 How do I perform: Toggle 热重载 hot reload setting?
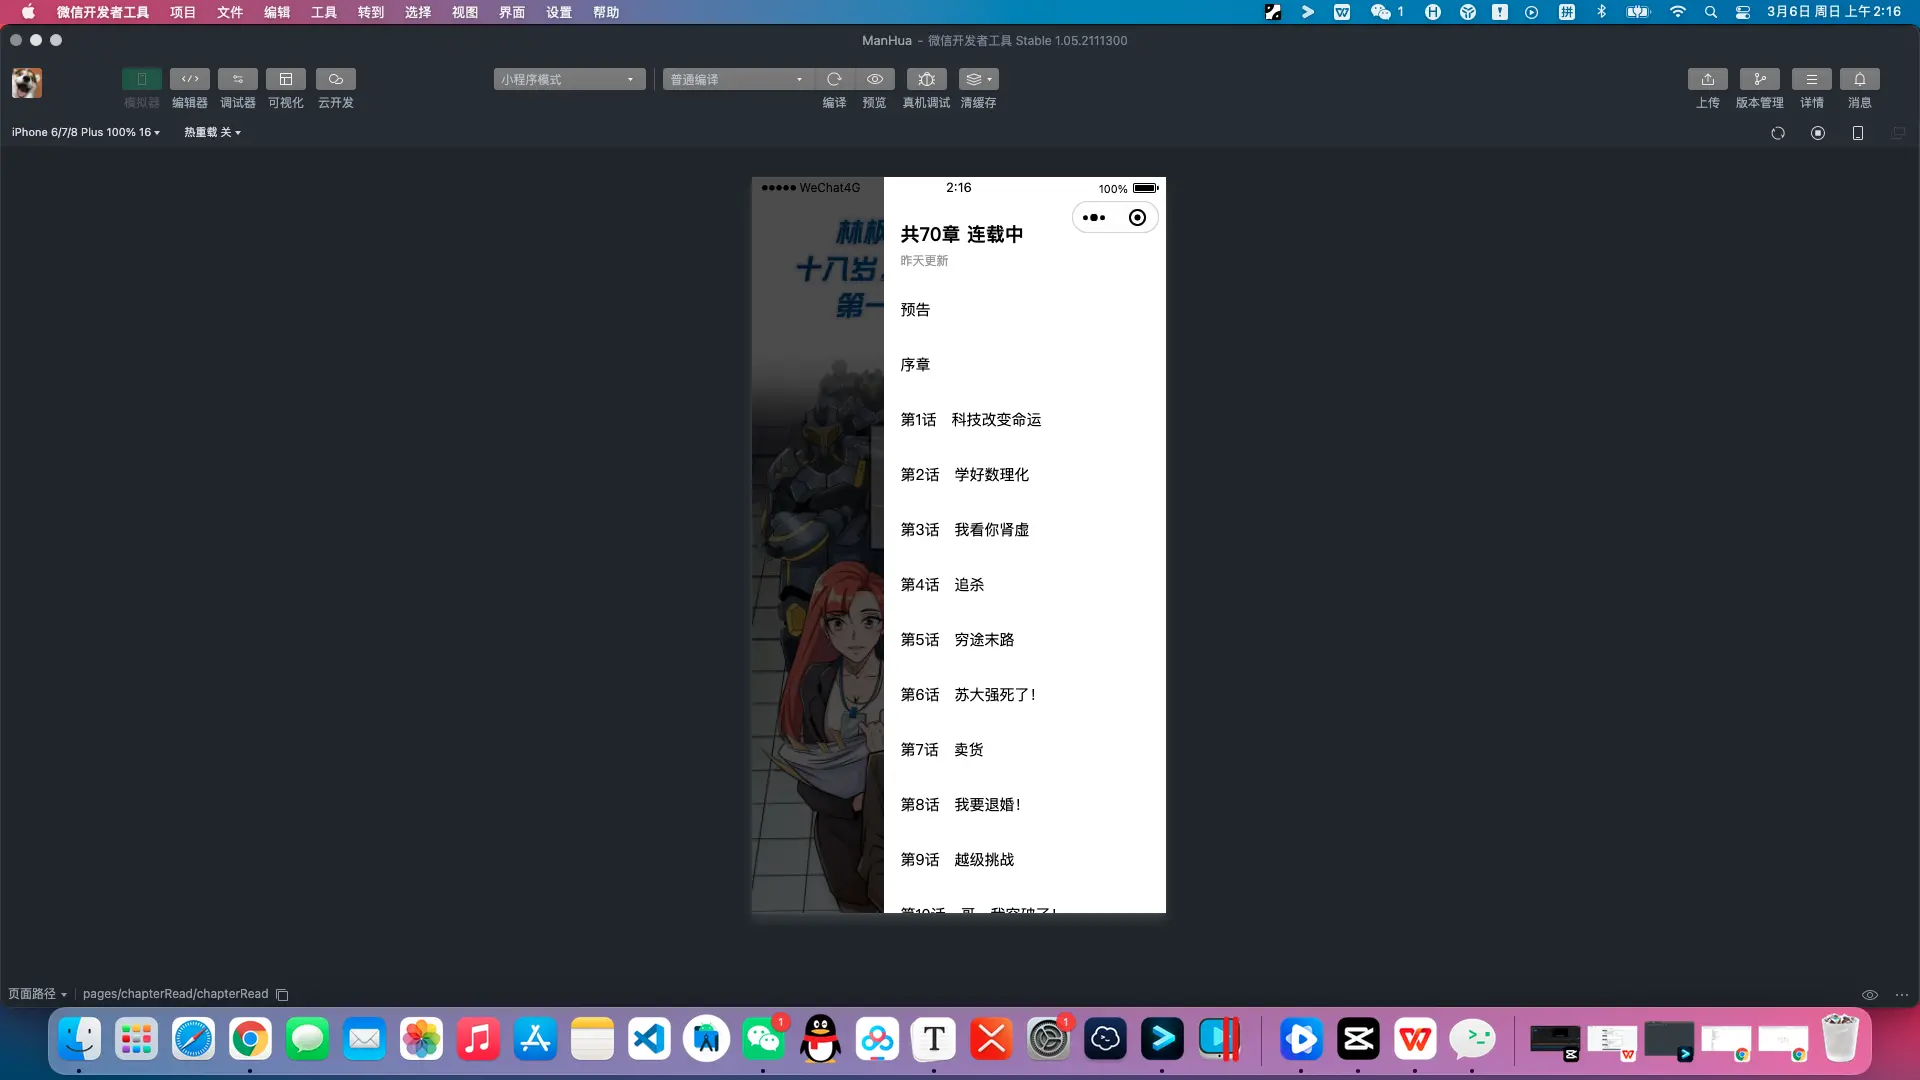[x=211, y=131]
